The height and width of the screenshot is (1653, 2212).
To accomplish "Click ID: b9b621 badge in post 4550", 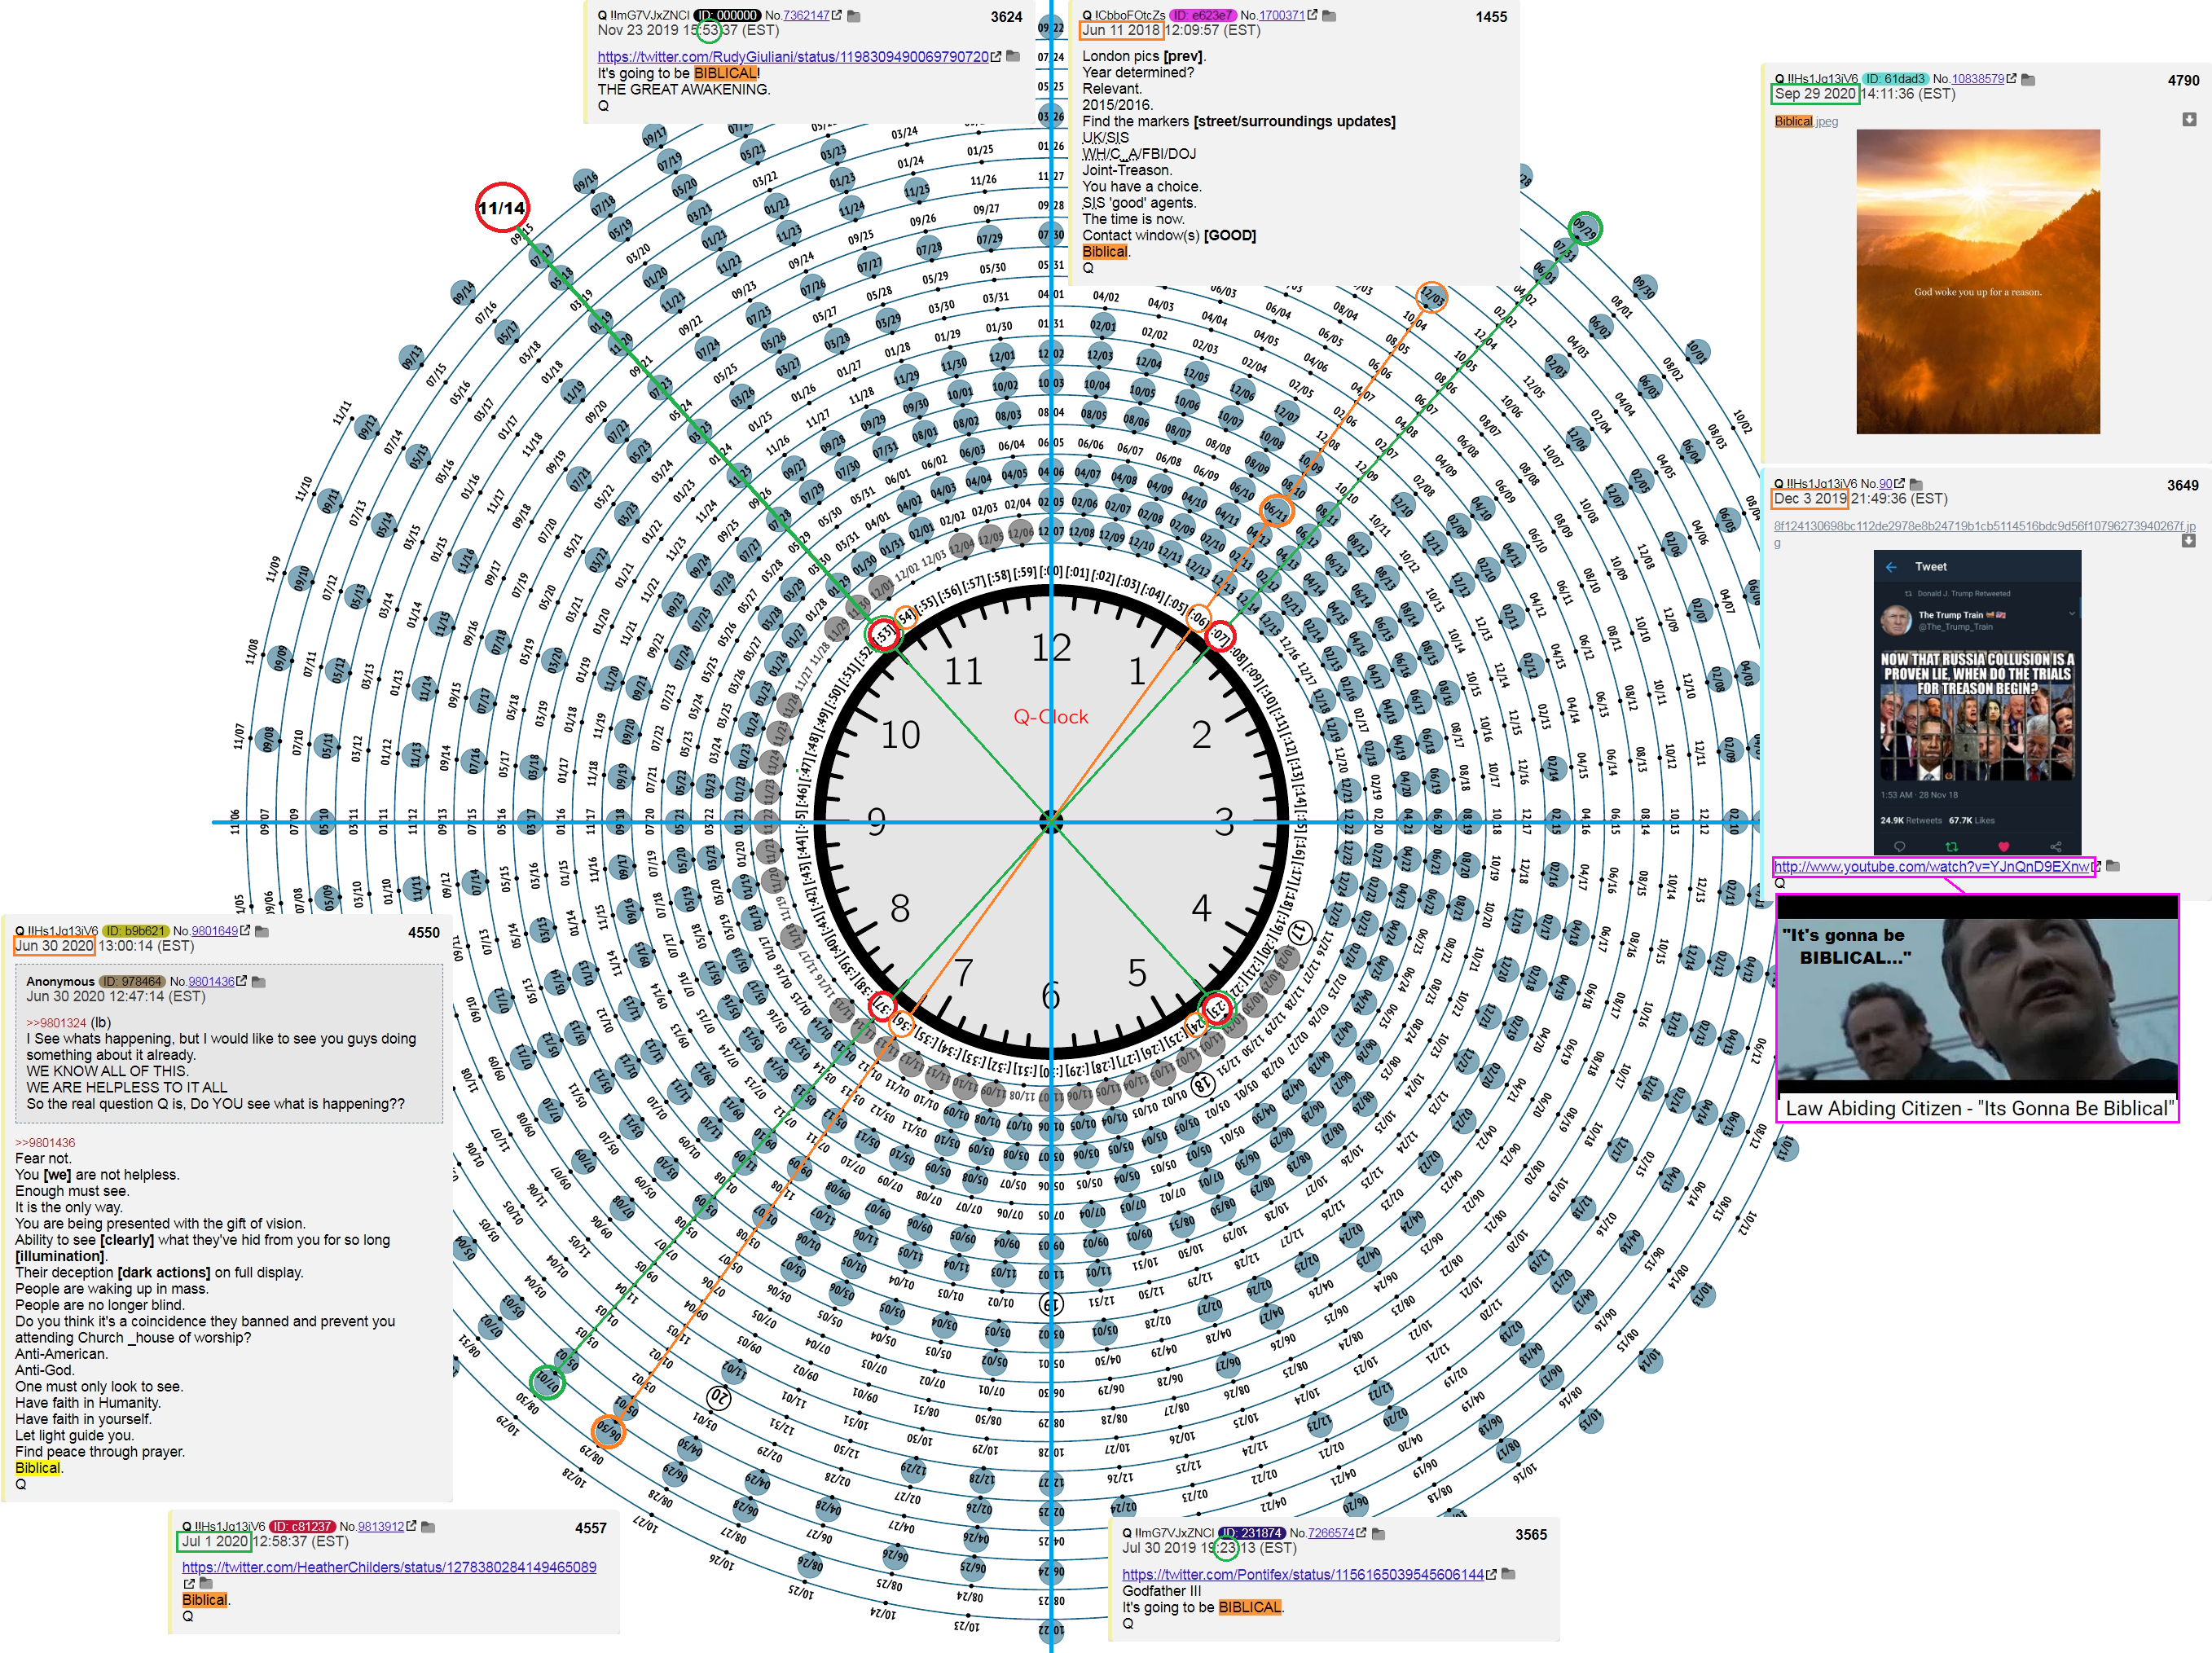I will coord(136,930).
